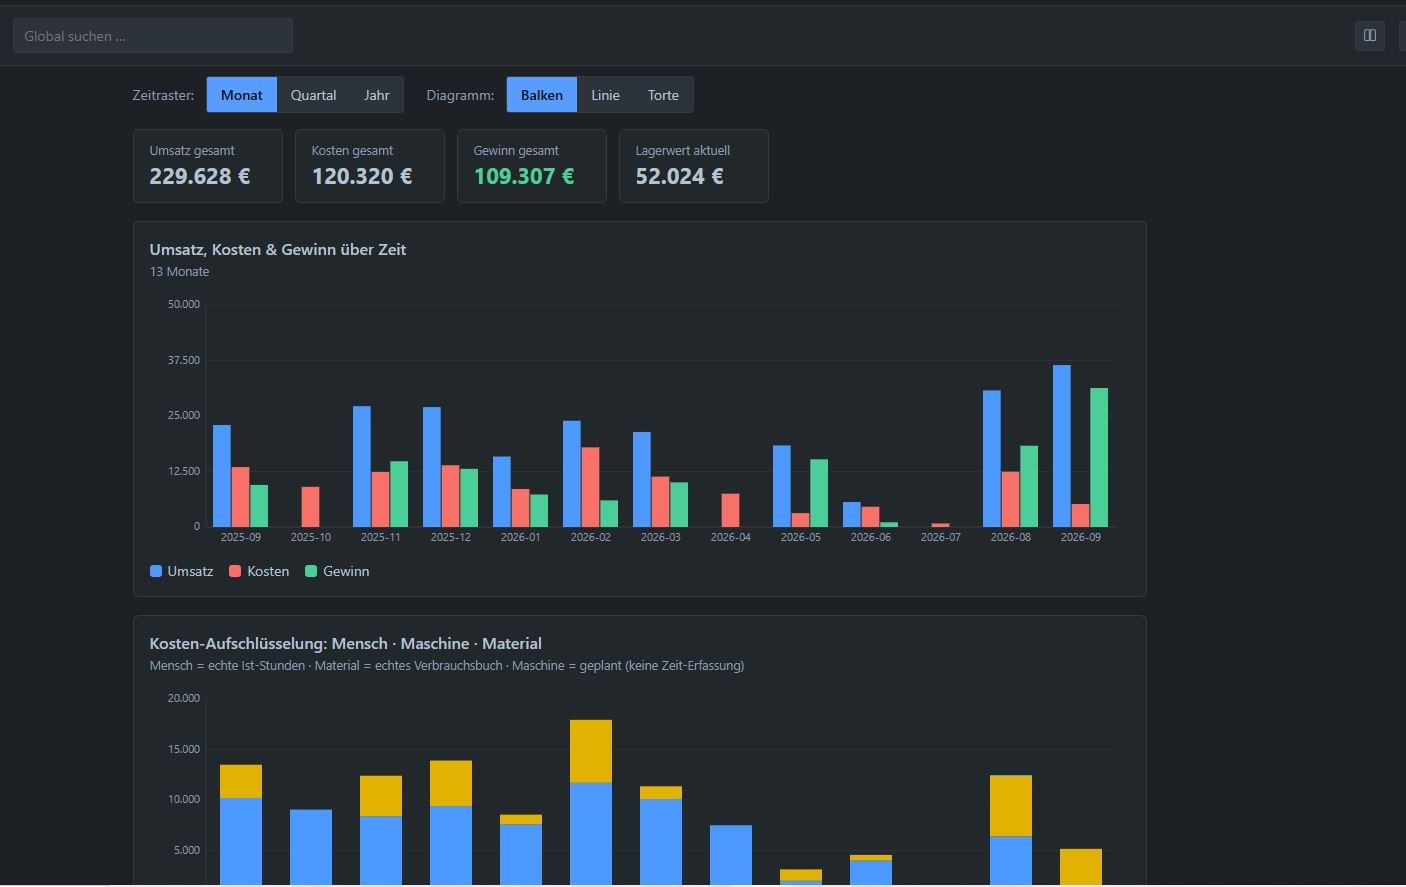Viewport: 1406px width, 887px height.
Task: Select the Balken diagram type
Action: pos(542,95)
